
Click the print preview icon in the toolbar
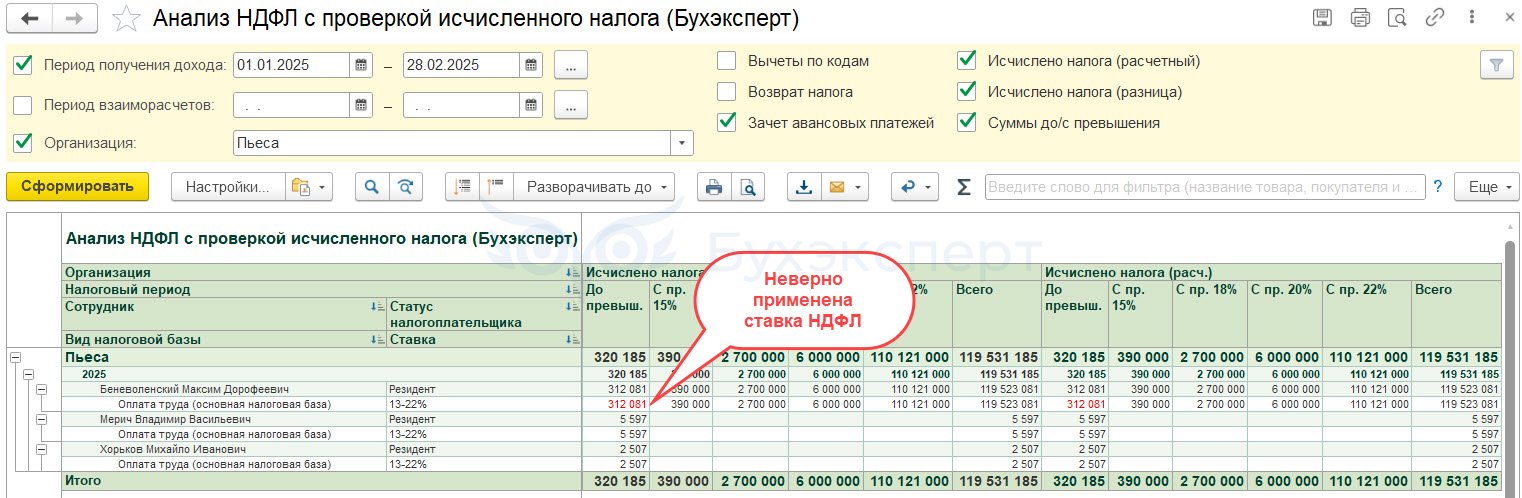click(x=746, y=187)
